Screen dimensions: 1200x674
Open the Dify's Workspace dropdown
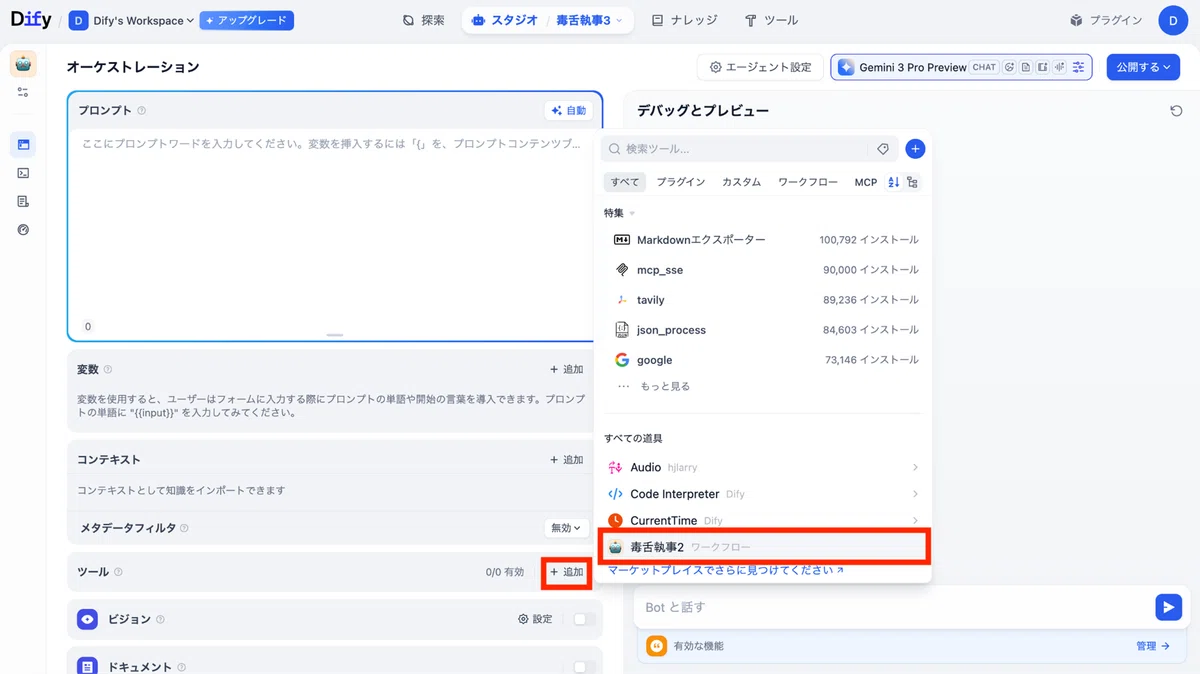click(x=131, y=20)
